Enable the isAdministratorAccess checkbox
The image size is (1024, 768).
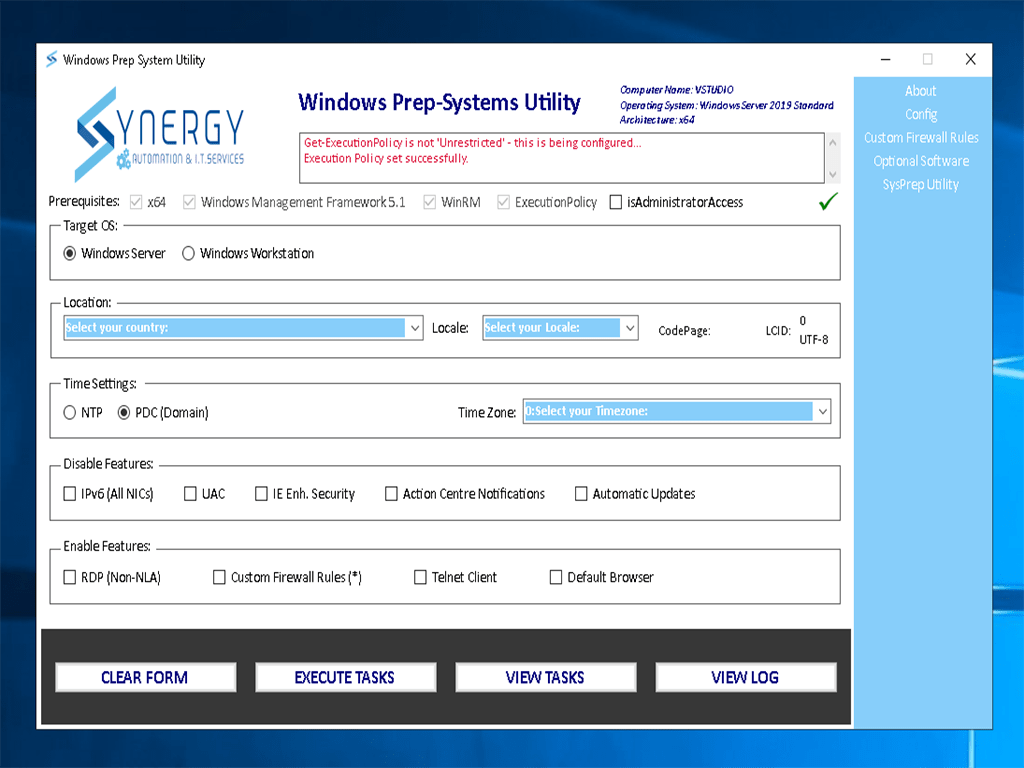coord(616,203)
